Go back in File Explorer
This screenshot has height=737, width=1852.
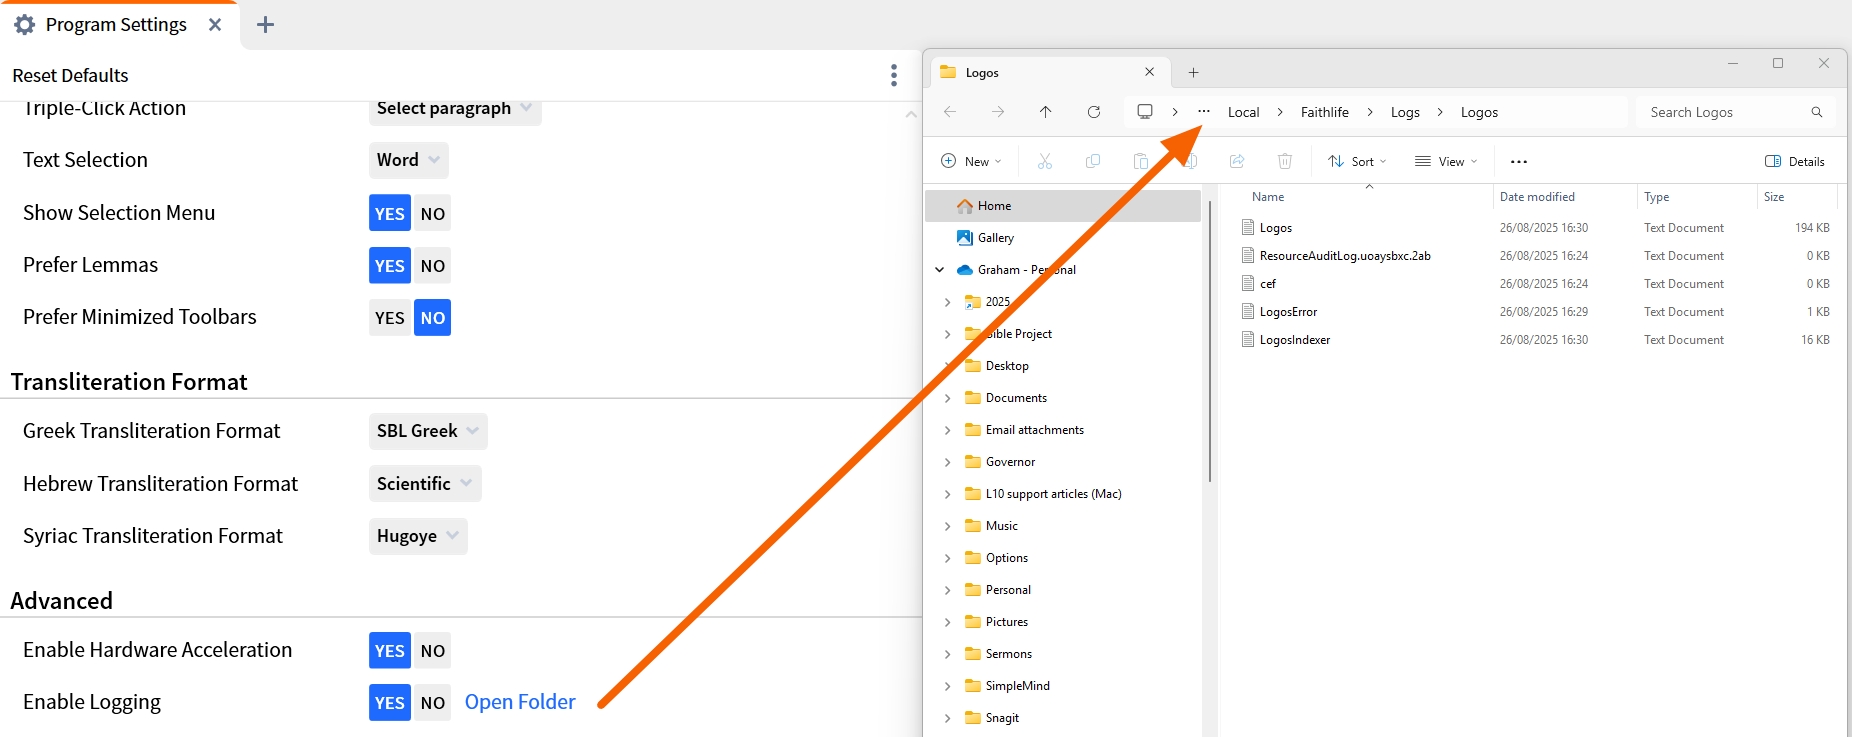pyautogui.click(x=950, y=112)
